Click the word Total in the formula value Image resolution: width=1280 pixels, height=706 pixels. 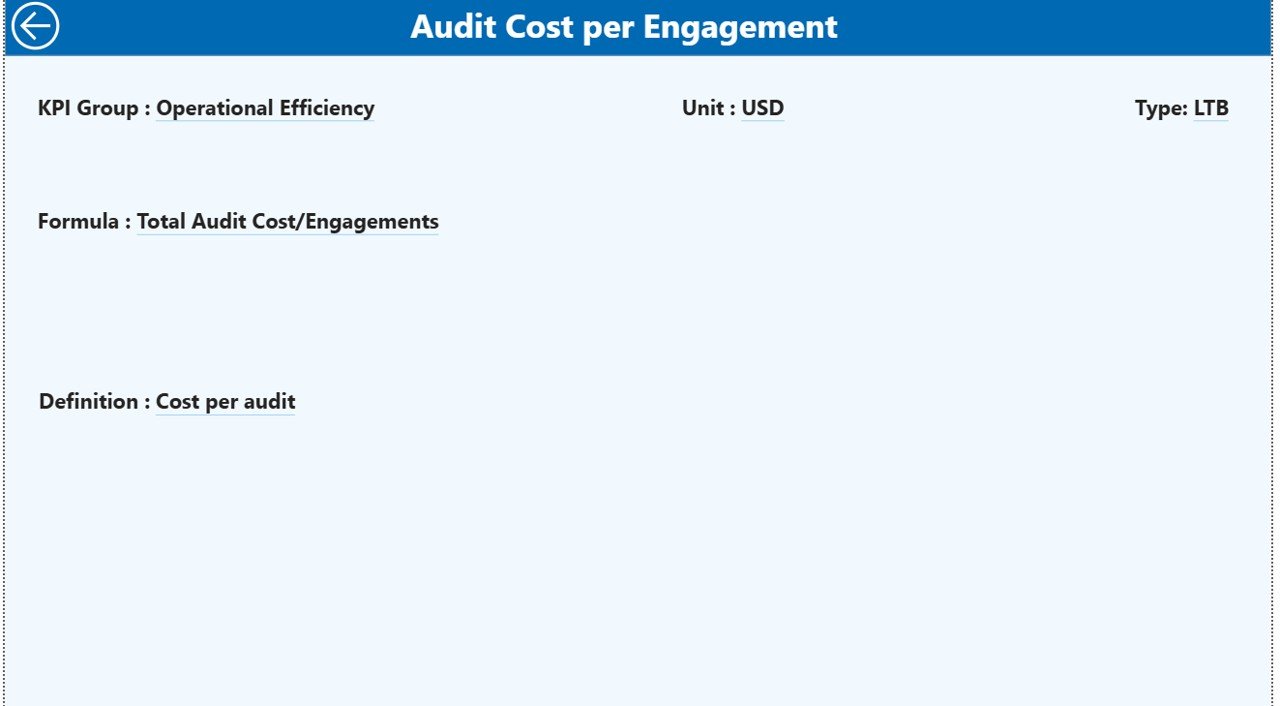[160, 221]
